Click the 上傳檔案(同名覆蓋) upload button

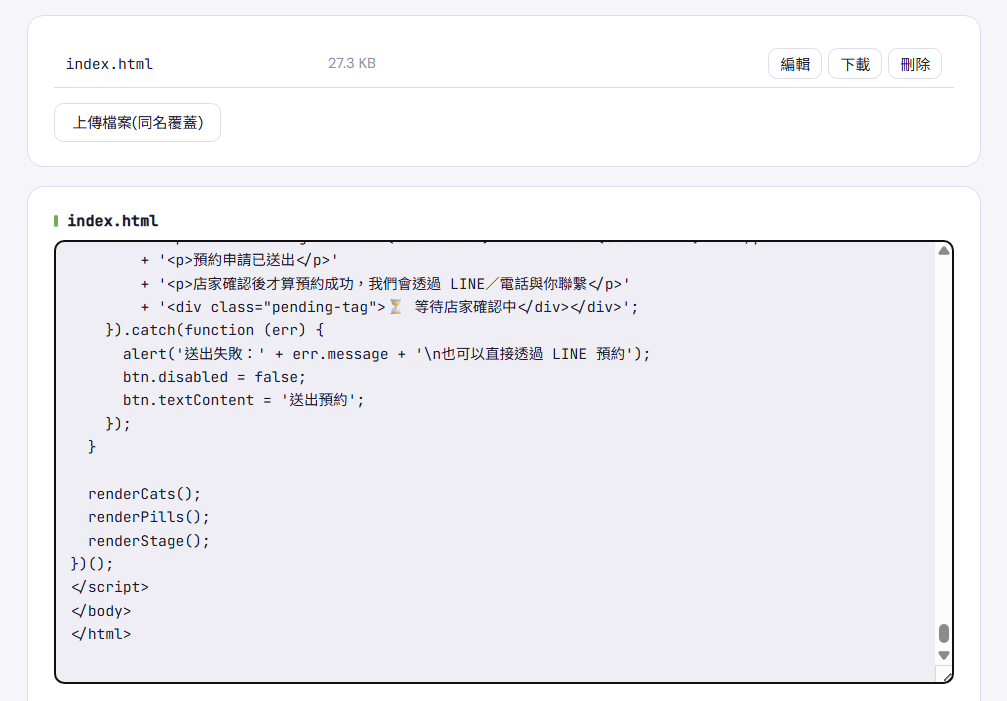tap(137, 122)
